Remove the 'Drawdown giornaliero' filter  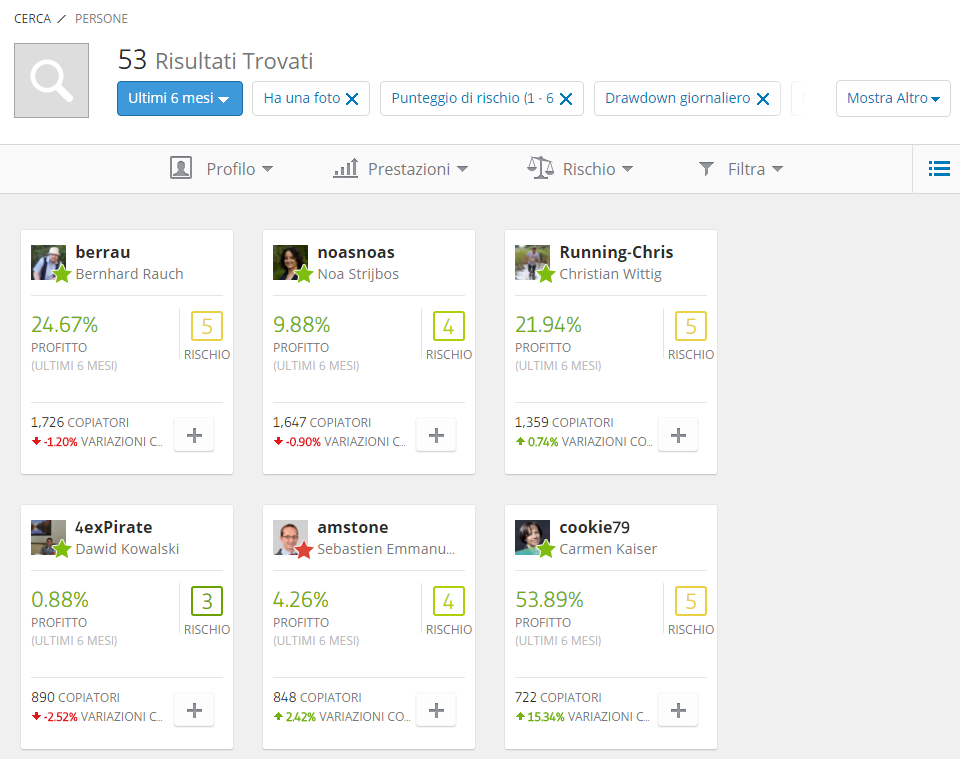763,99
